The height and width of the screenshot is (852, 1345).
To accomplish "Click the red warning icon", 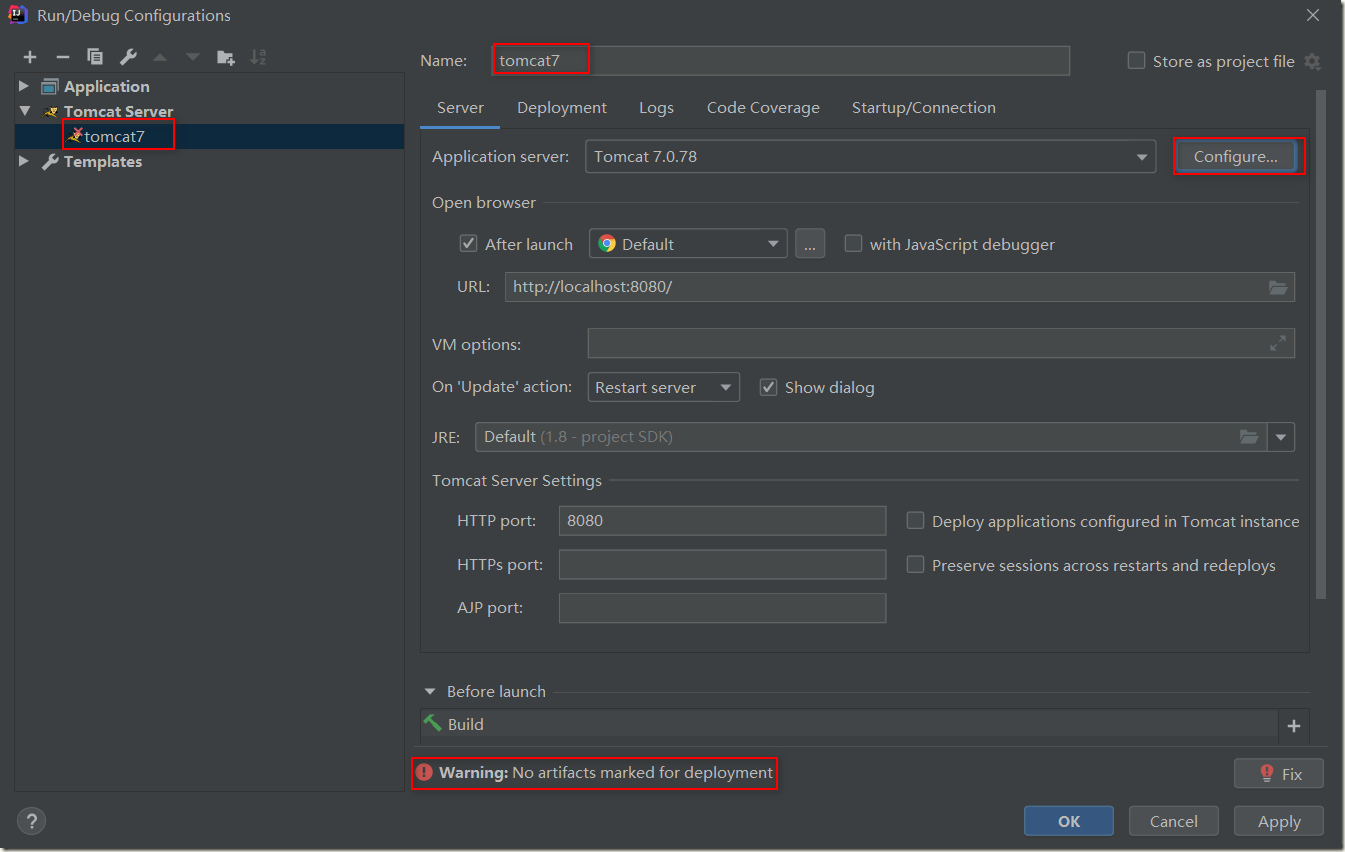I will [x=424, y=772].
